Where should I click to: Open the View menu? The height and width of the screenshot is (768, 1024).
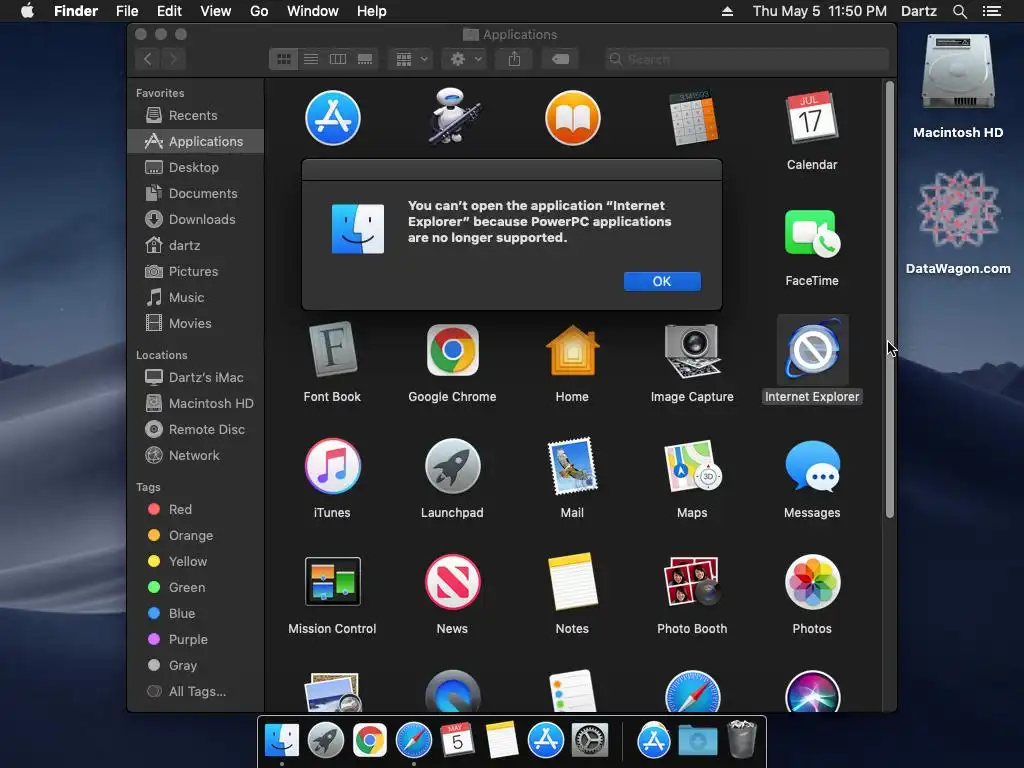(x=216, y=11)
